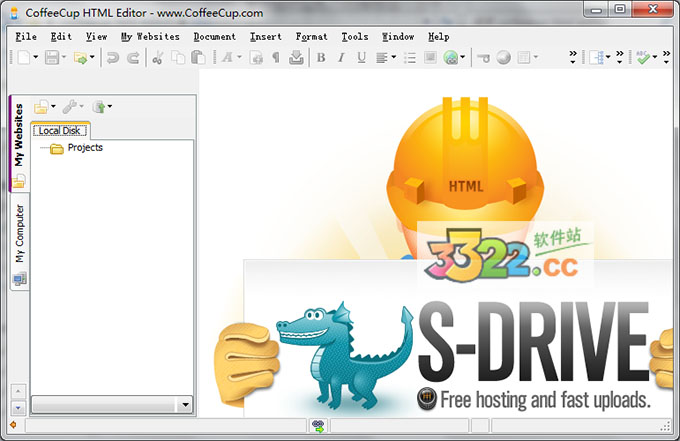Switch to the My Computer side tab
Screen dimensions: 680x441
tap(19, 234)
